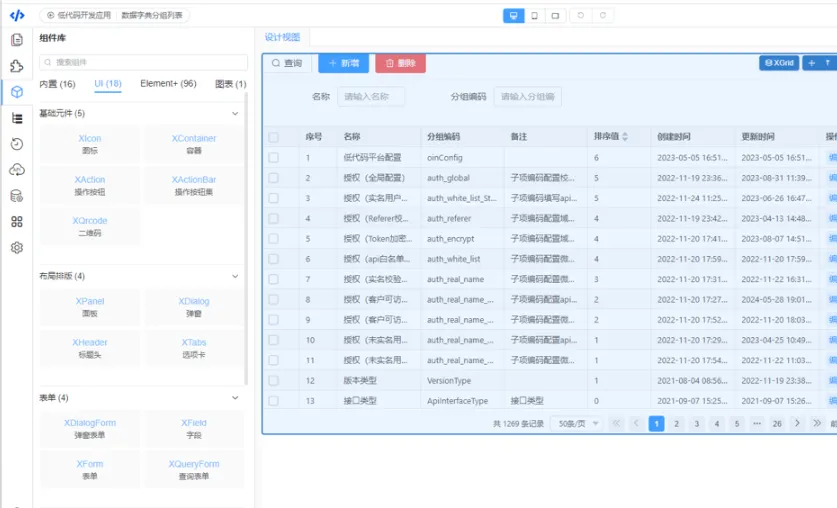Open the settings gear icon in sidebar
This screenshot has width=837, height=508.
(x=17, y=248)
